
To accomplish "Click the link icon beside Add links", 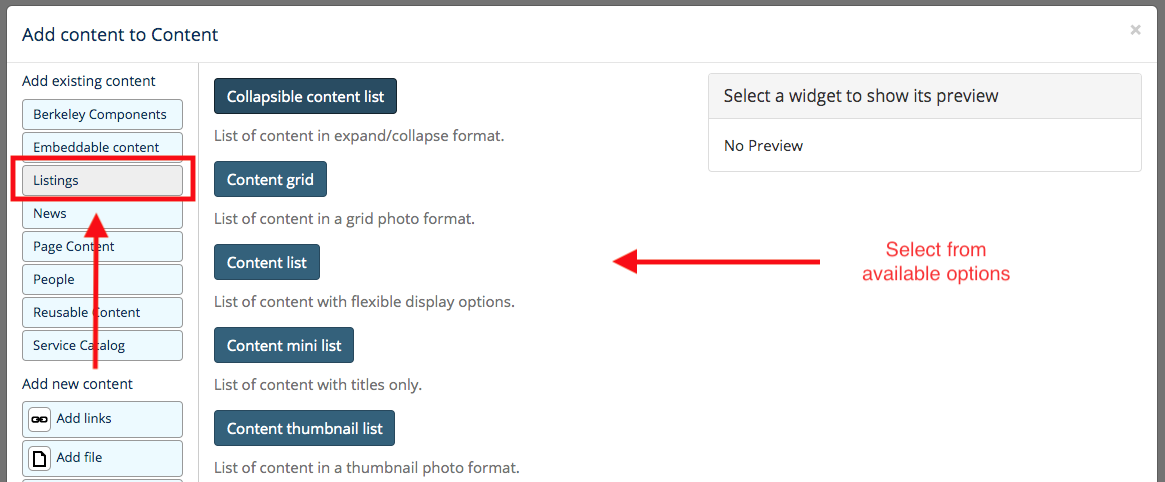I will tap(39, 419).
